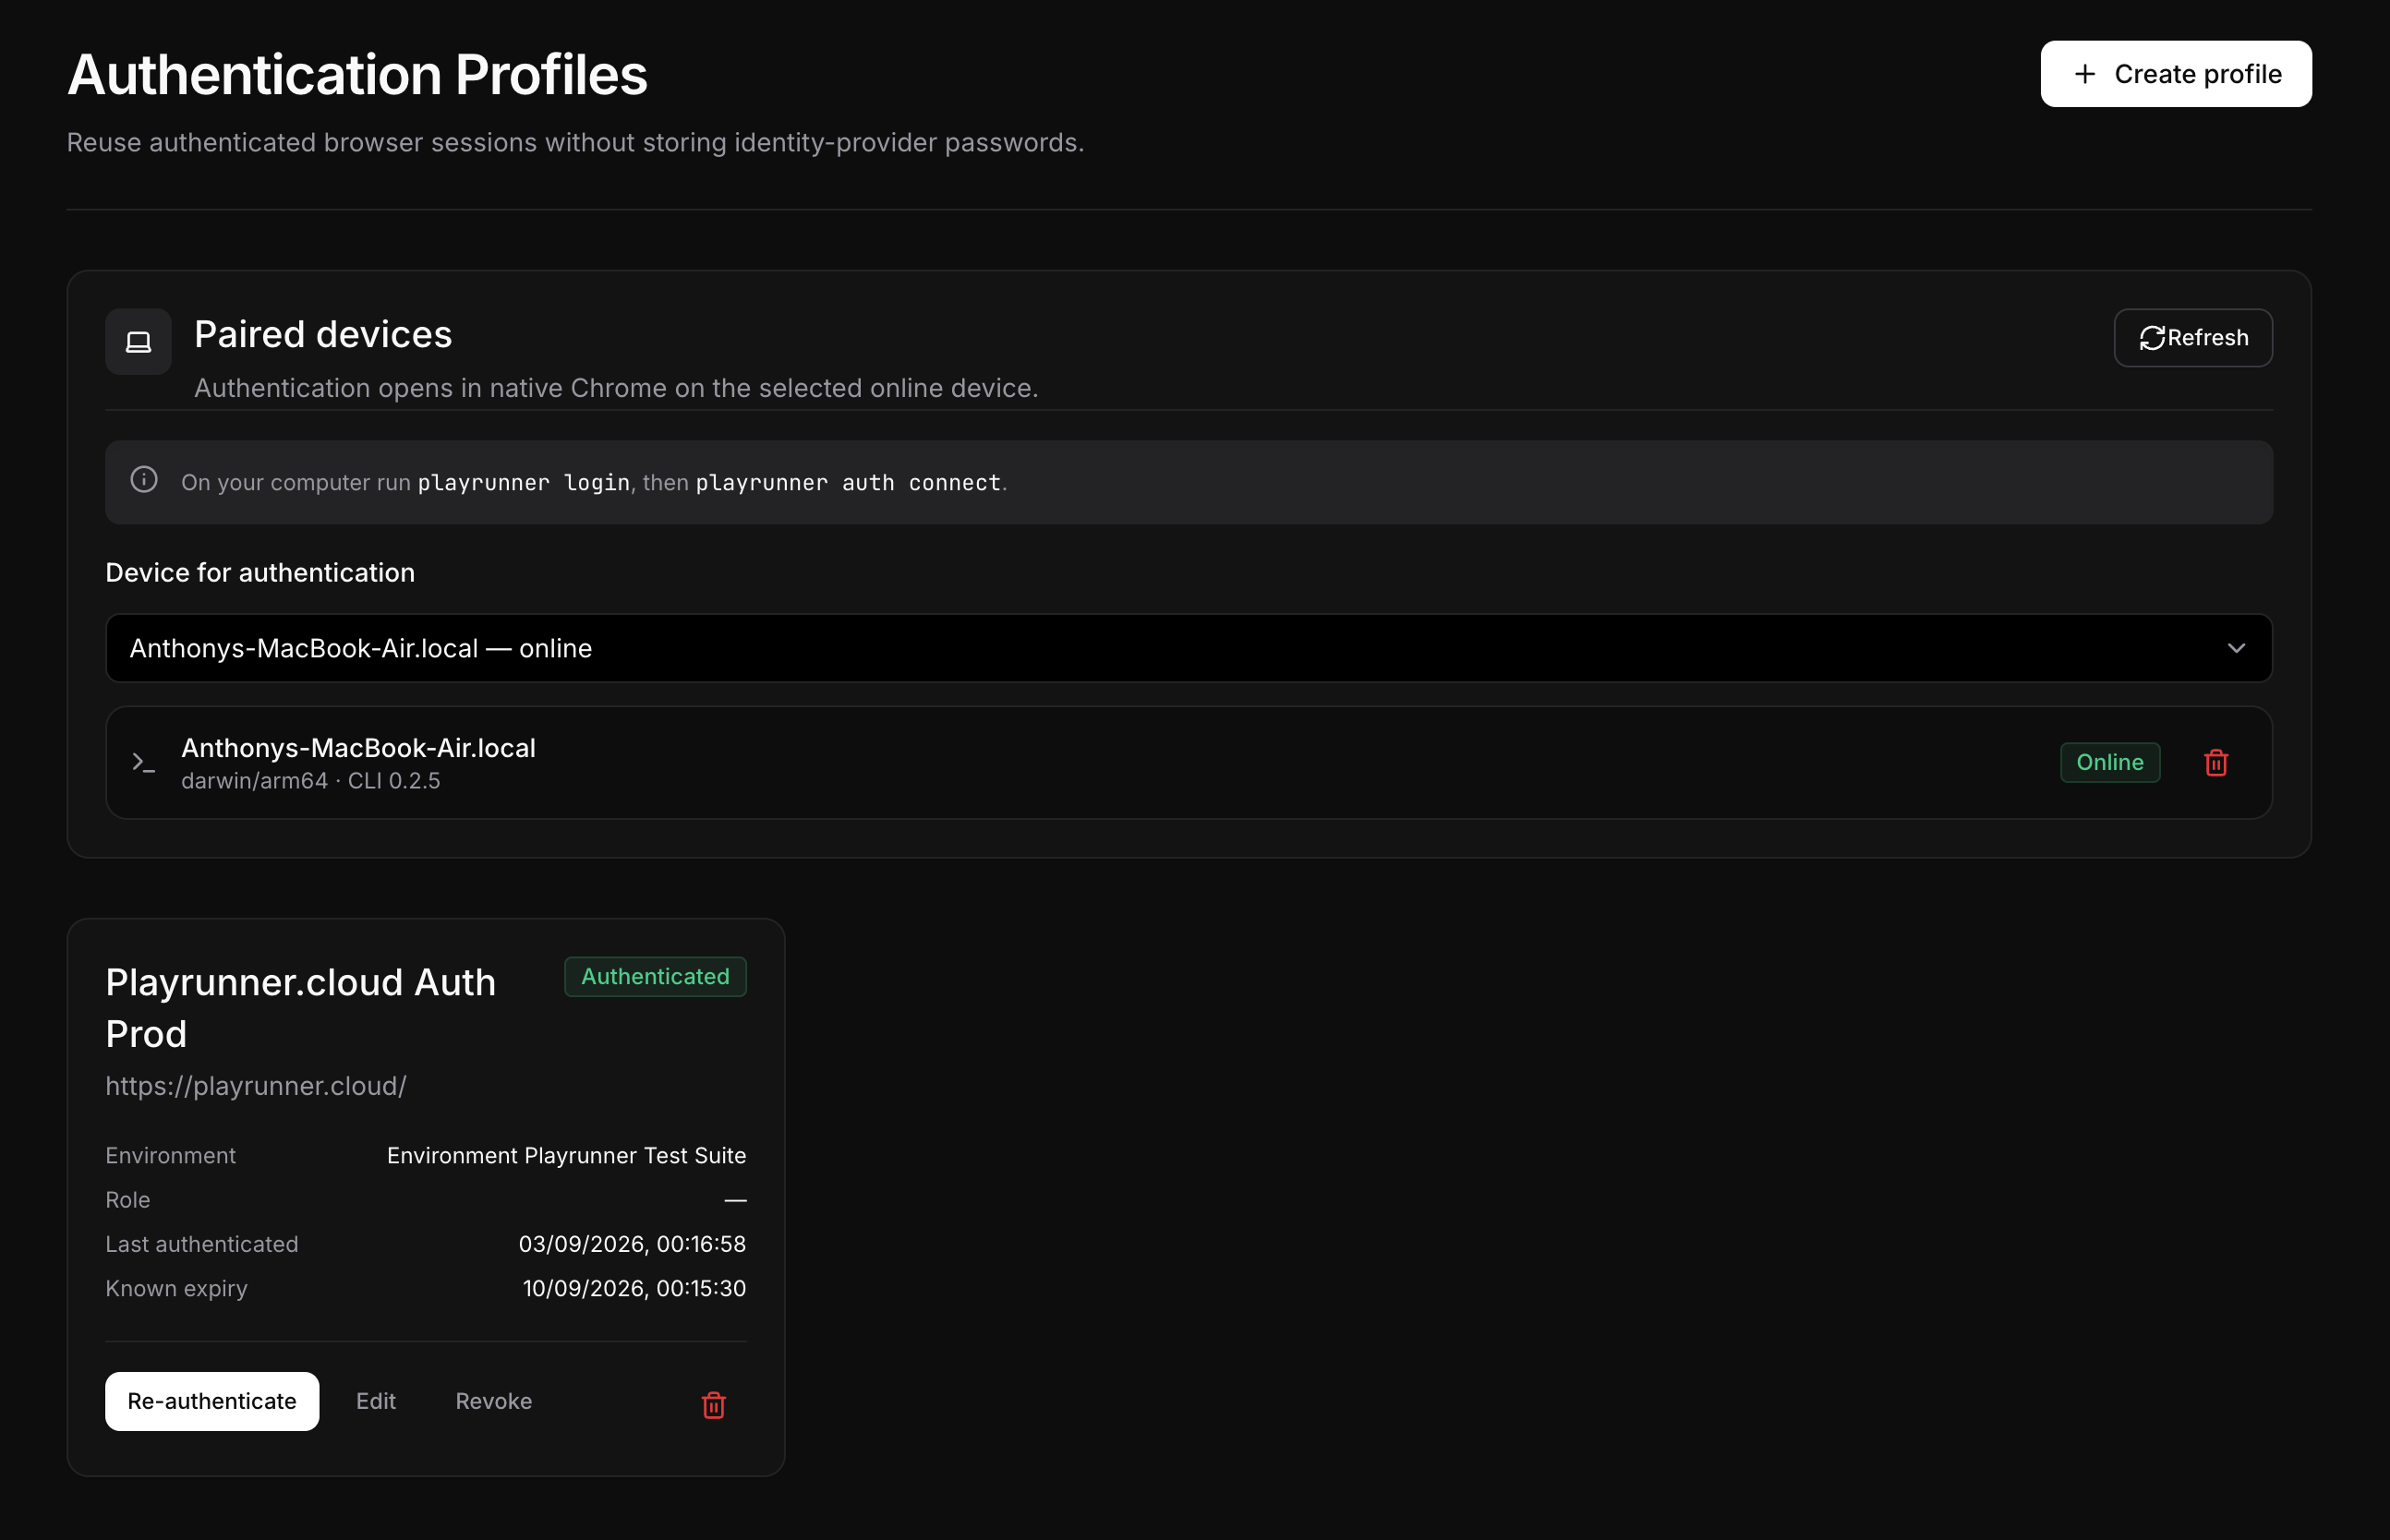Viewport: 2390px width, 1540px height.
Task: Open the https://playrunner.cloud/ profile URL
Action: [256, 1086]
